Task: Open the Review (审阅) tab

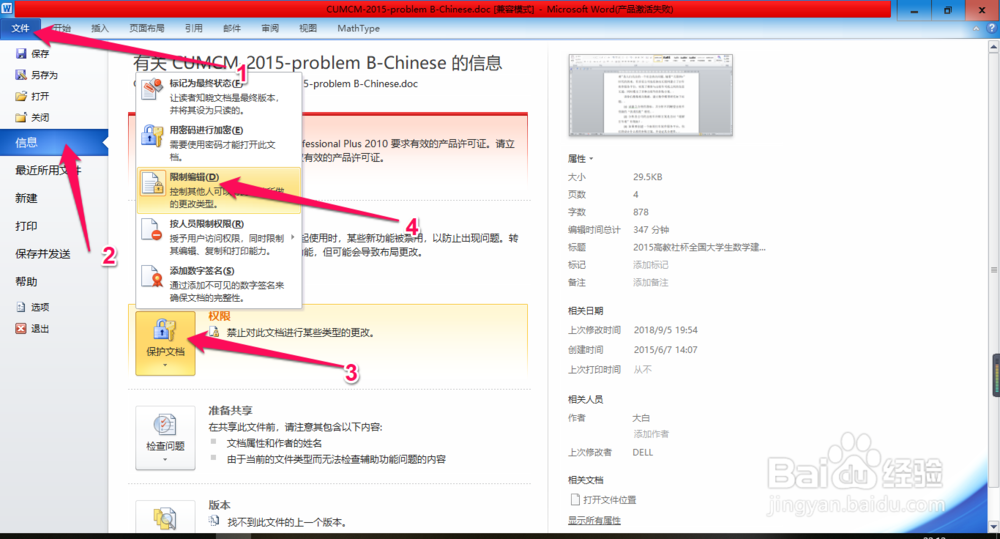Action: point(270,29)
